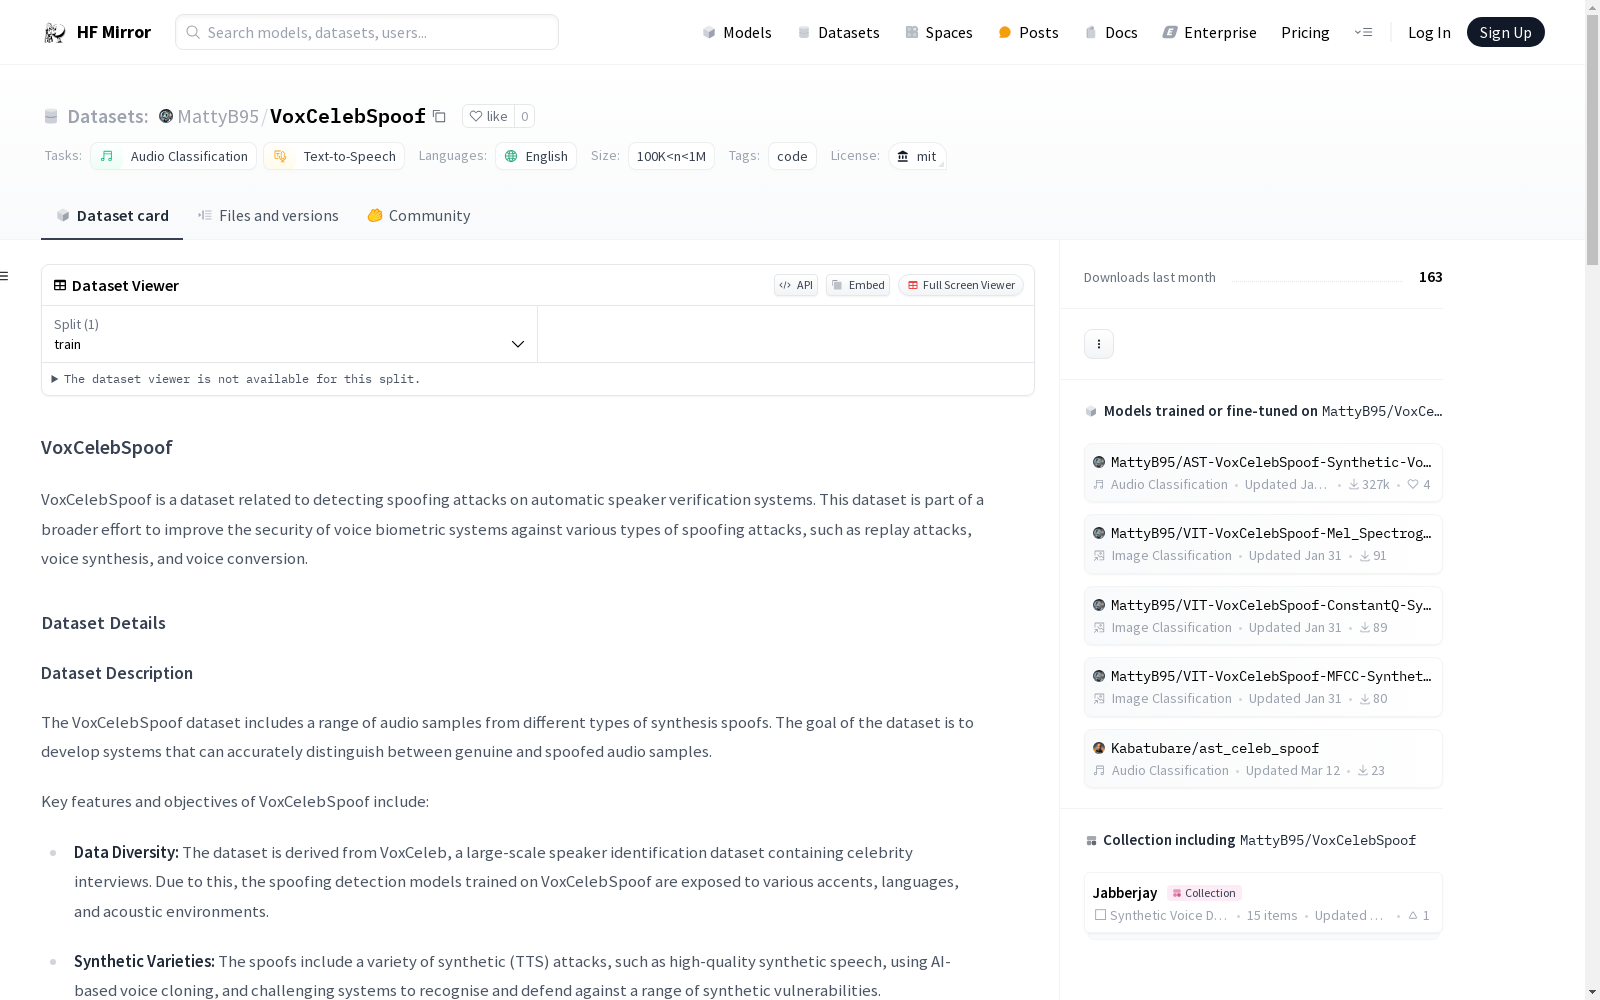Click the like count number

(x=524, y=116)
